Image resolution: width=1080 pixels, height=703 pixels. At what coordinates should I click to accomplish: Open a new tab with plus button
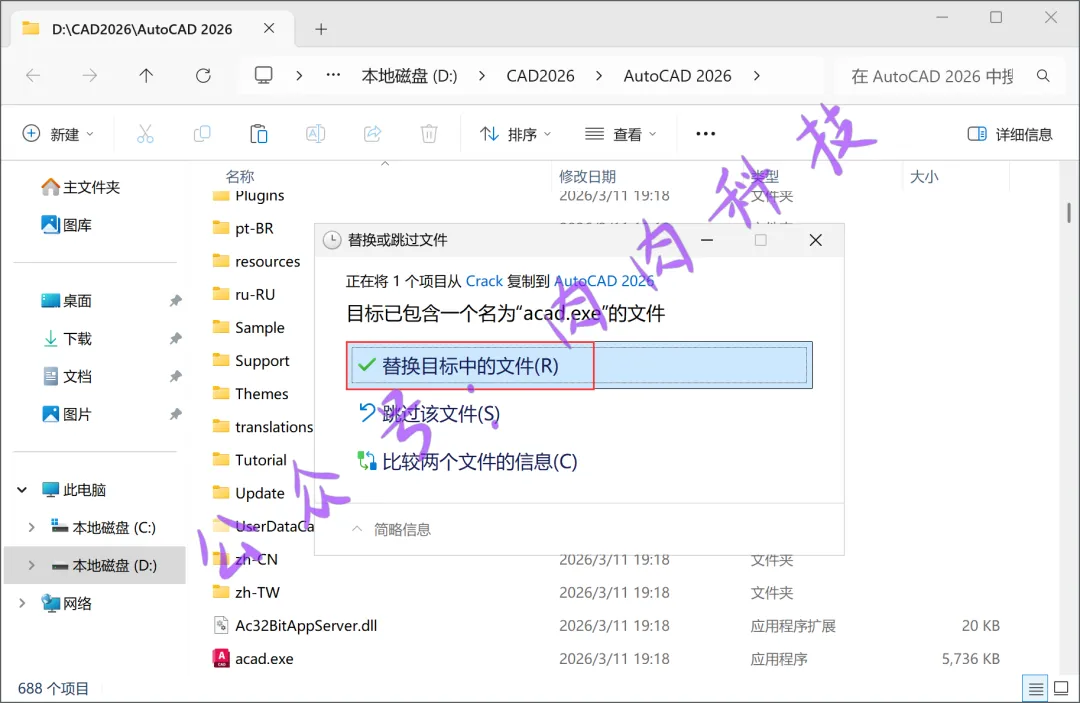click(321, 29)
